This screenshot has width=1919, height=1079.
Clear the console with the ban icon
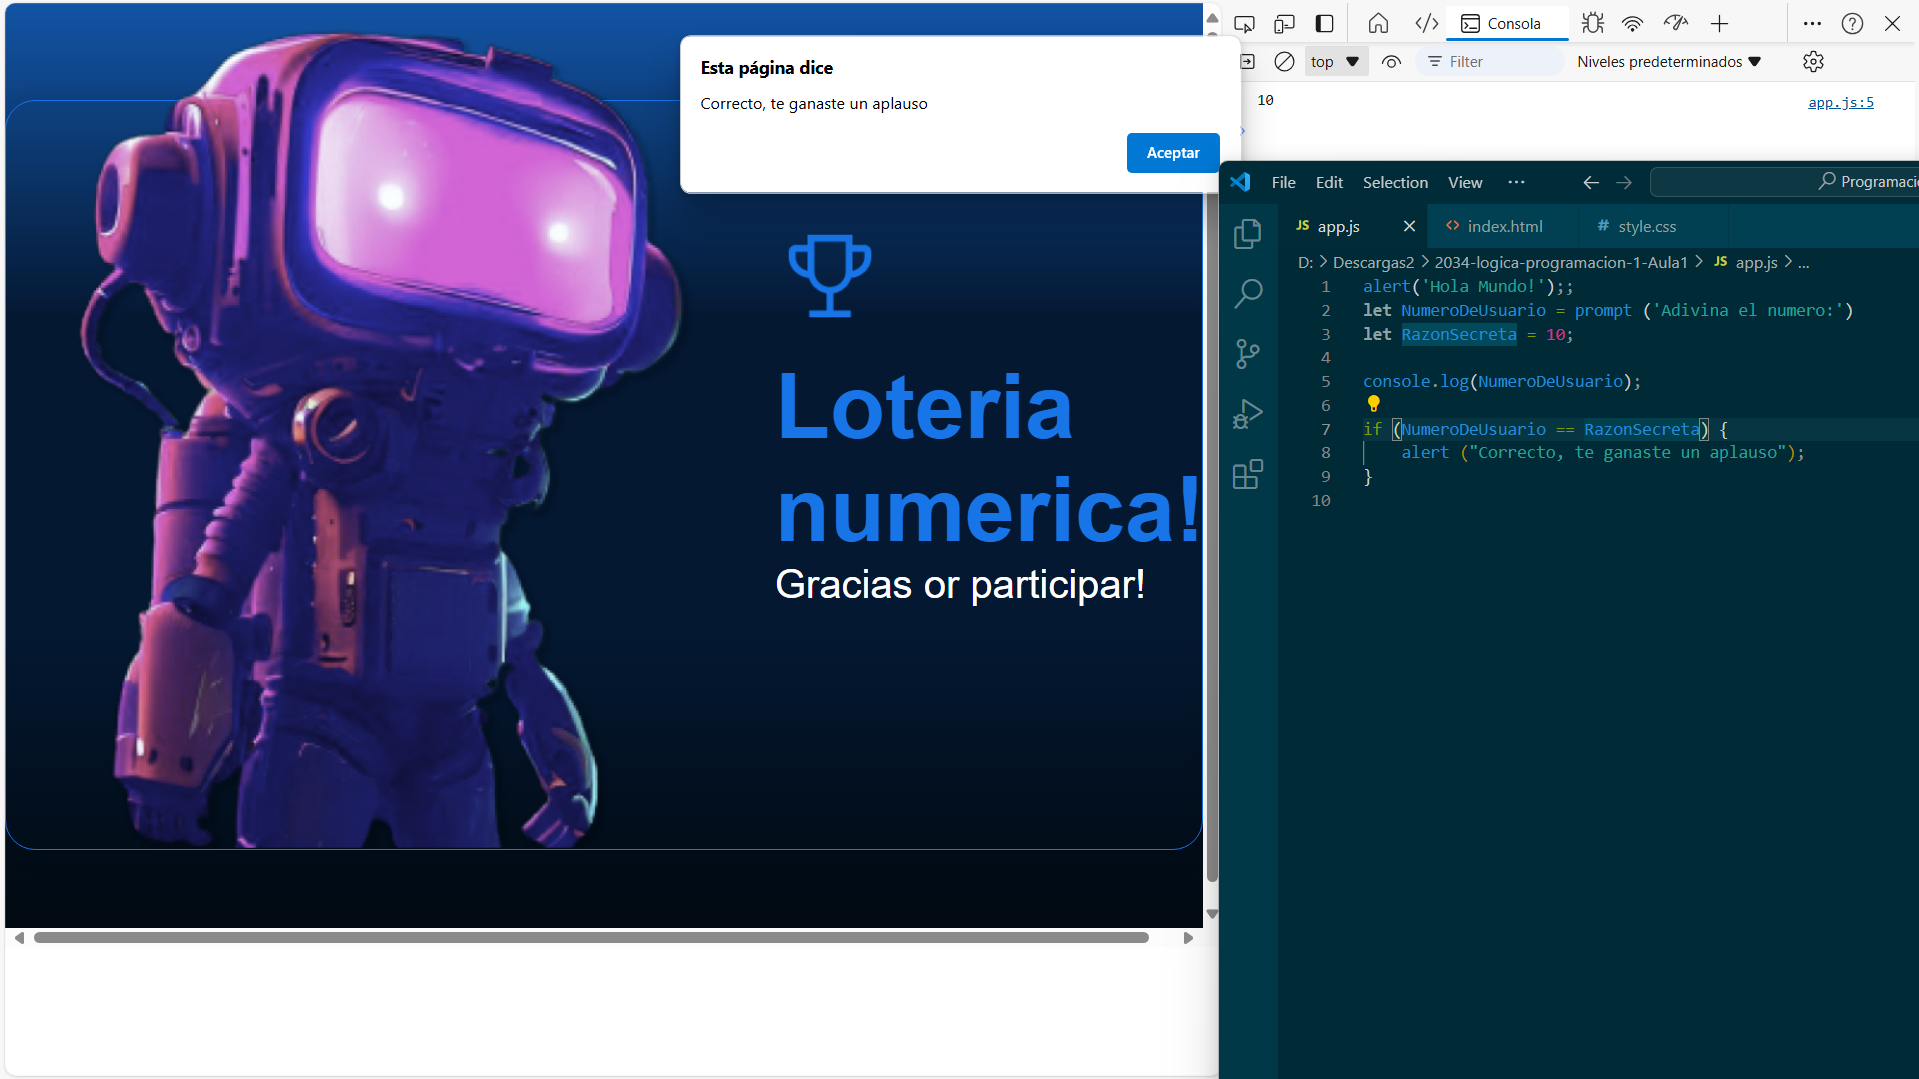coord(1284,62)
